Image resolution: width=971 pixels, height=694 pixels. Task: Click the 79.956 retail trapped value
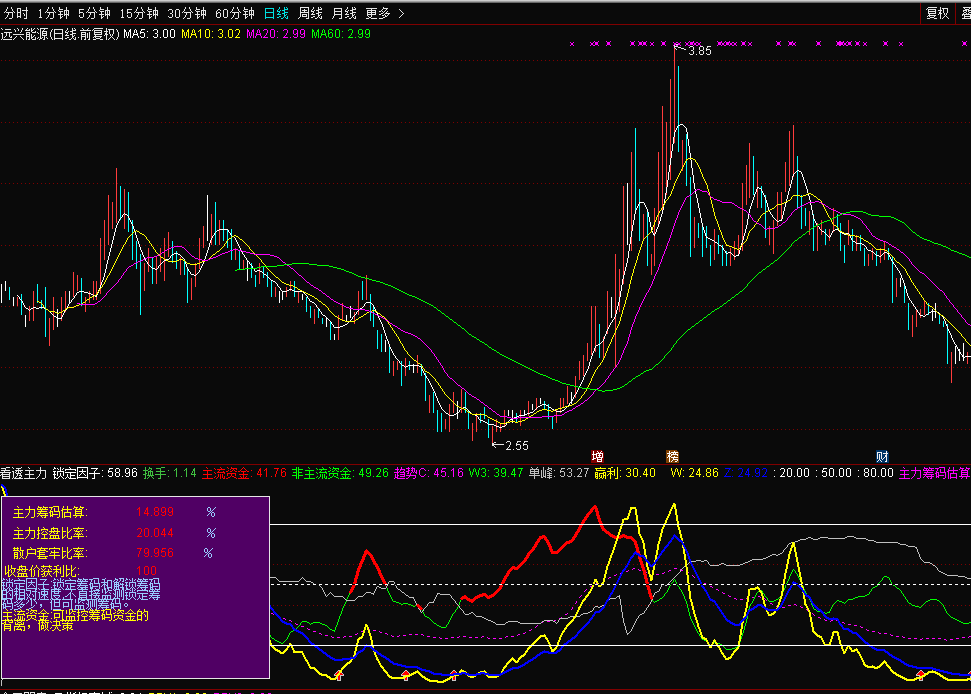click(155, 553)
